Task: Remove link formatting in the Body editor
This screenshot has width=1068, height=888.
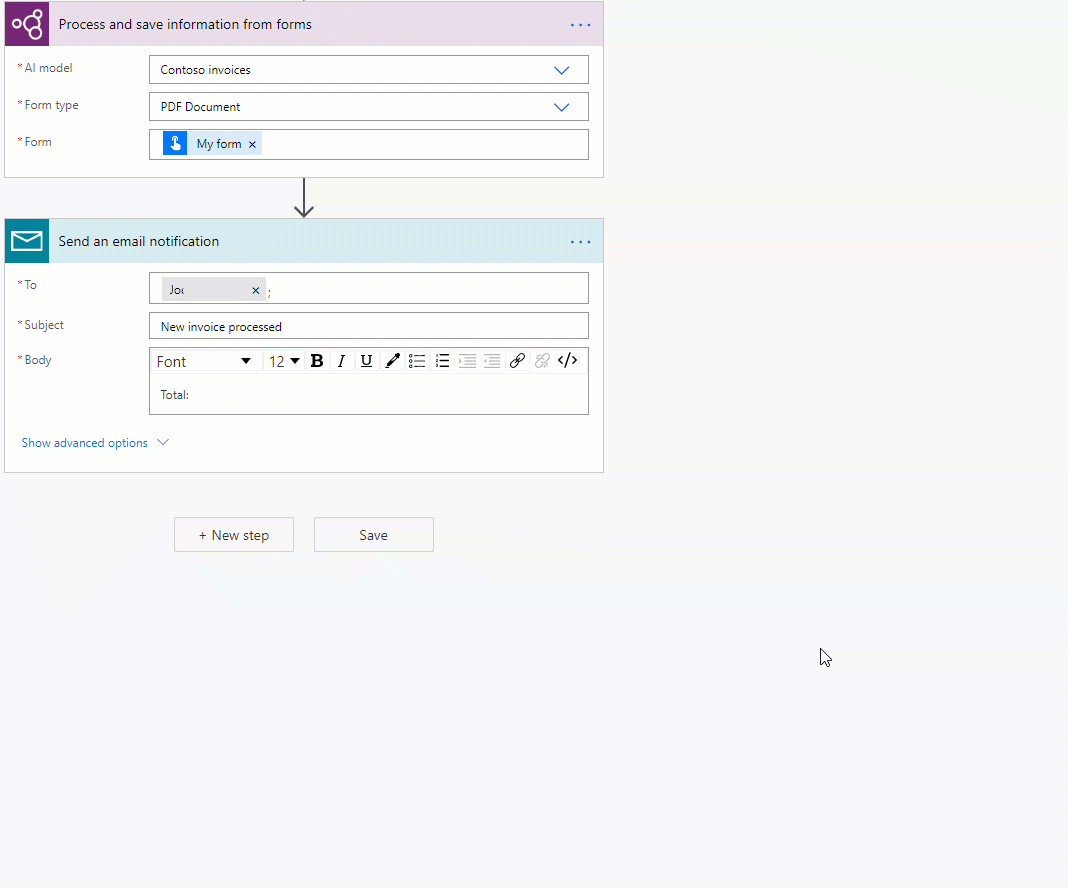Action: click(x=542, y=361)
